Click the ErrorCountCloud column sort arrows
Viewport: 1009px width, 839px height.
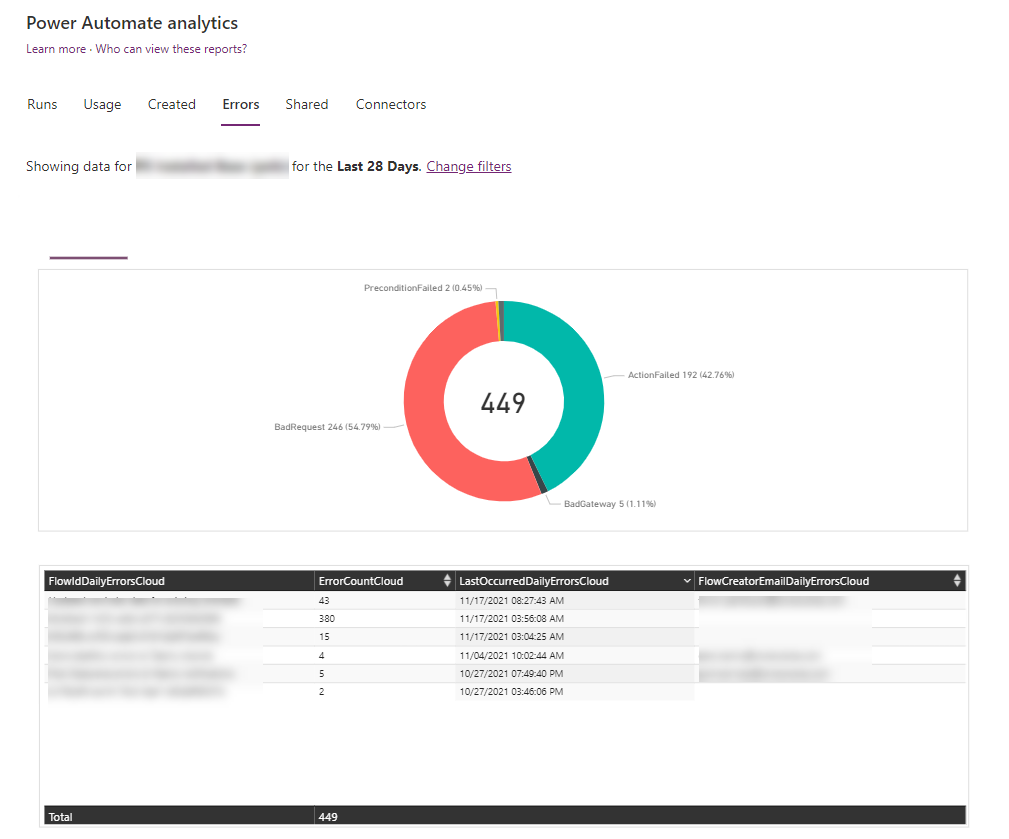tap(447, 581)
